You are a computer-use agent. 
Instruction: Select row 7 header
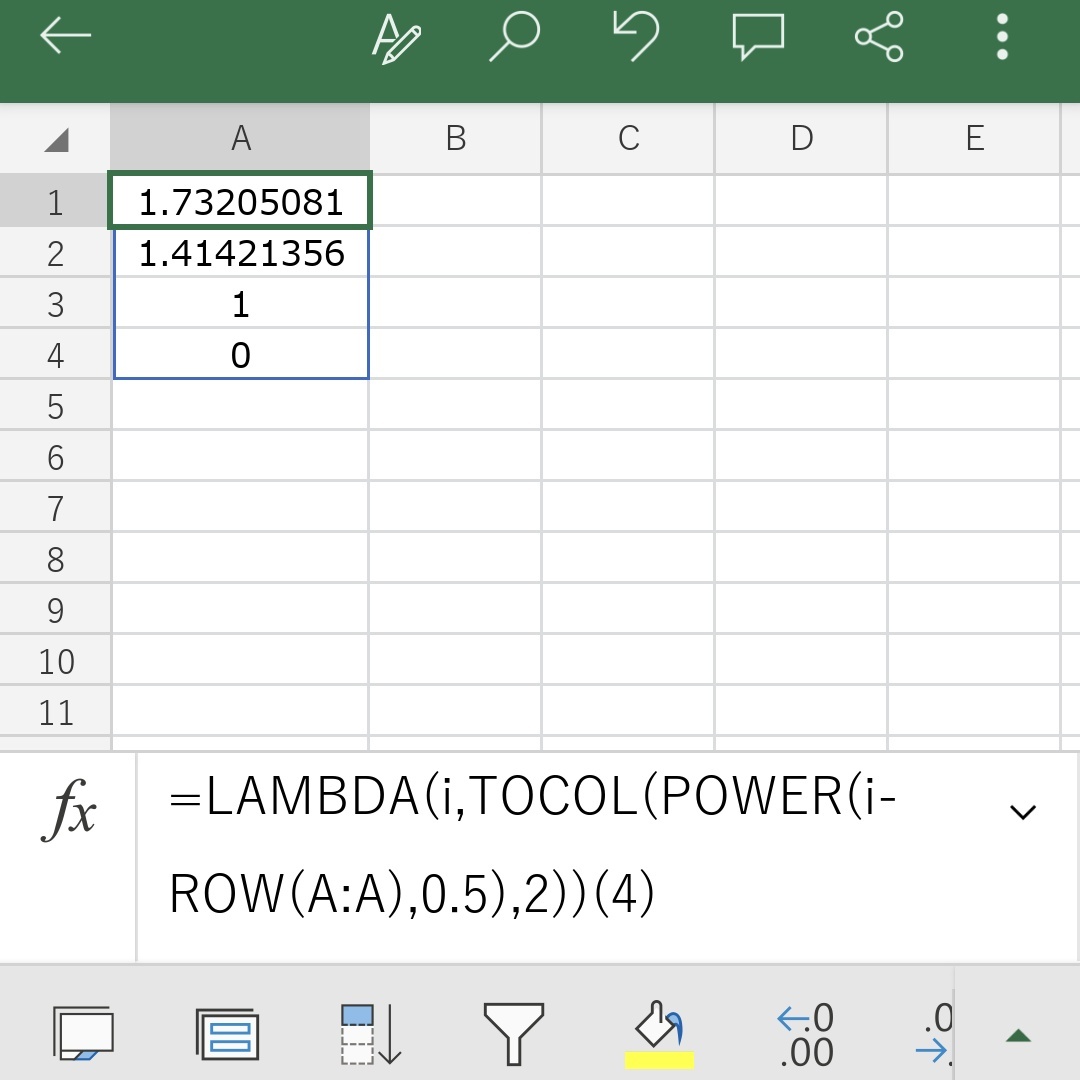click(x=56, y=509)
